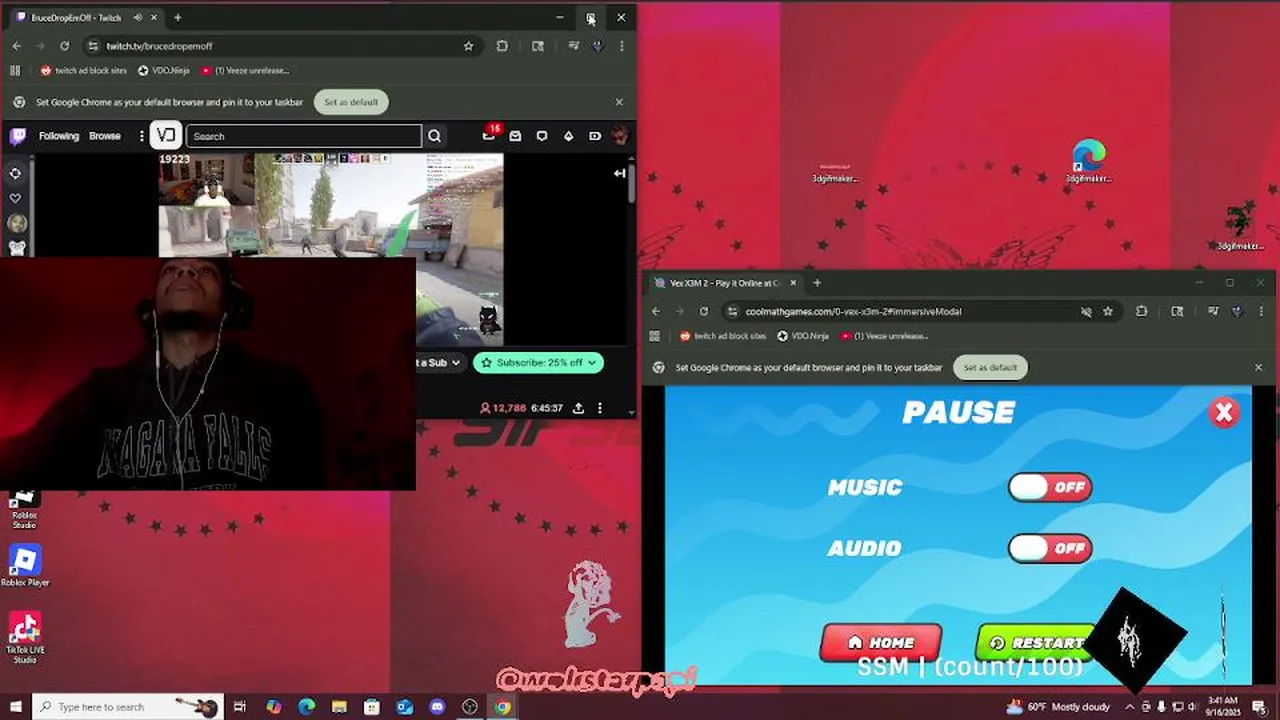Open Browse on Twitch nav
Image resolution: width=1280 pixels, height=720 pixels.
[x=105, y=136]
